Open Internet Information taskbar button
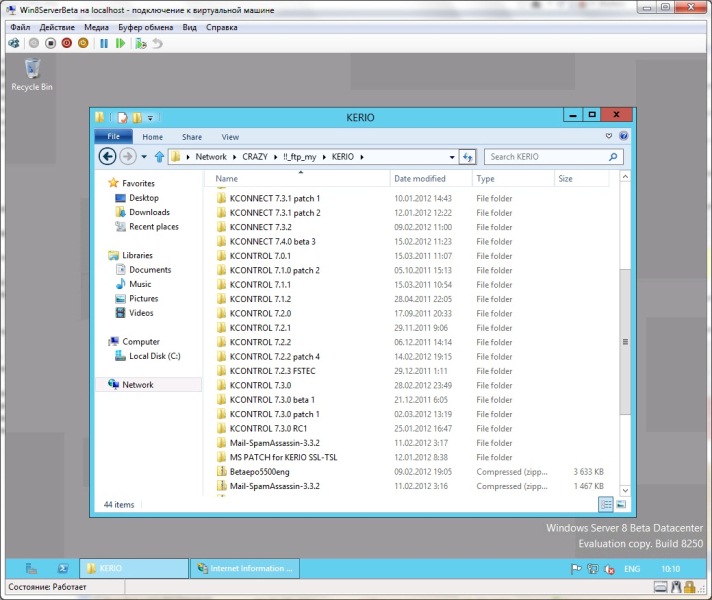This screenshot has width=712, height=600. [x=246, y=568]
